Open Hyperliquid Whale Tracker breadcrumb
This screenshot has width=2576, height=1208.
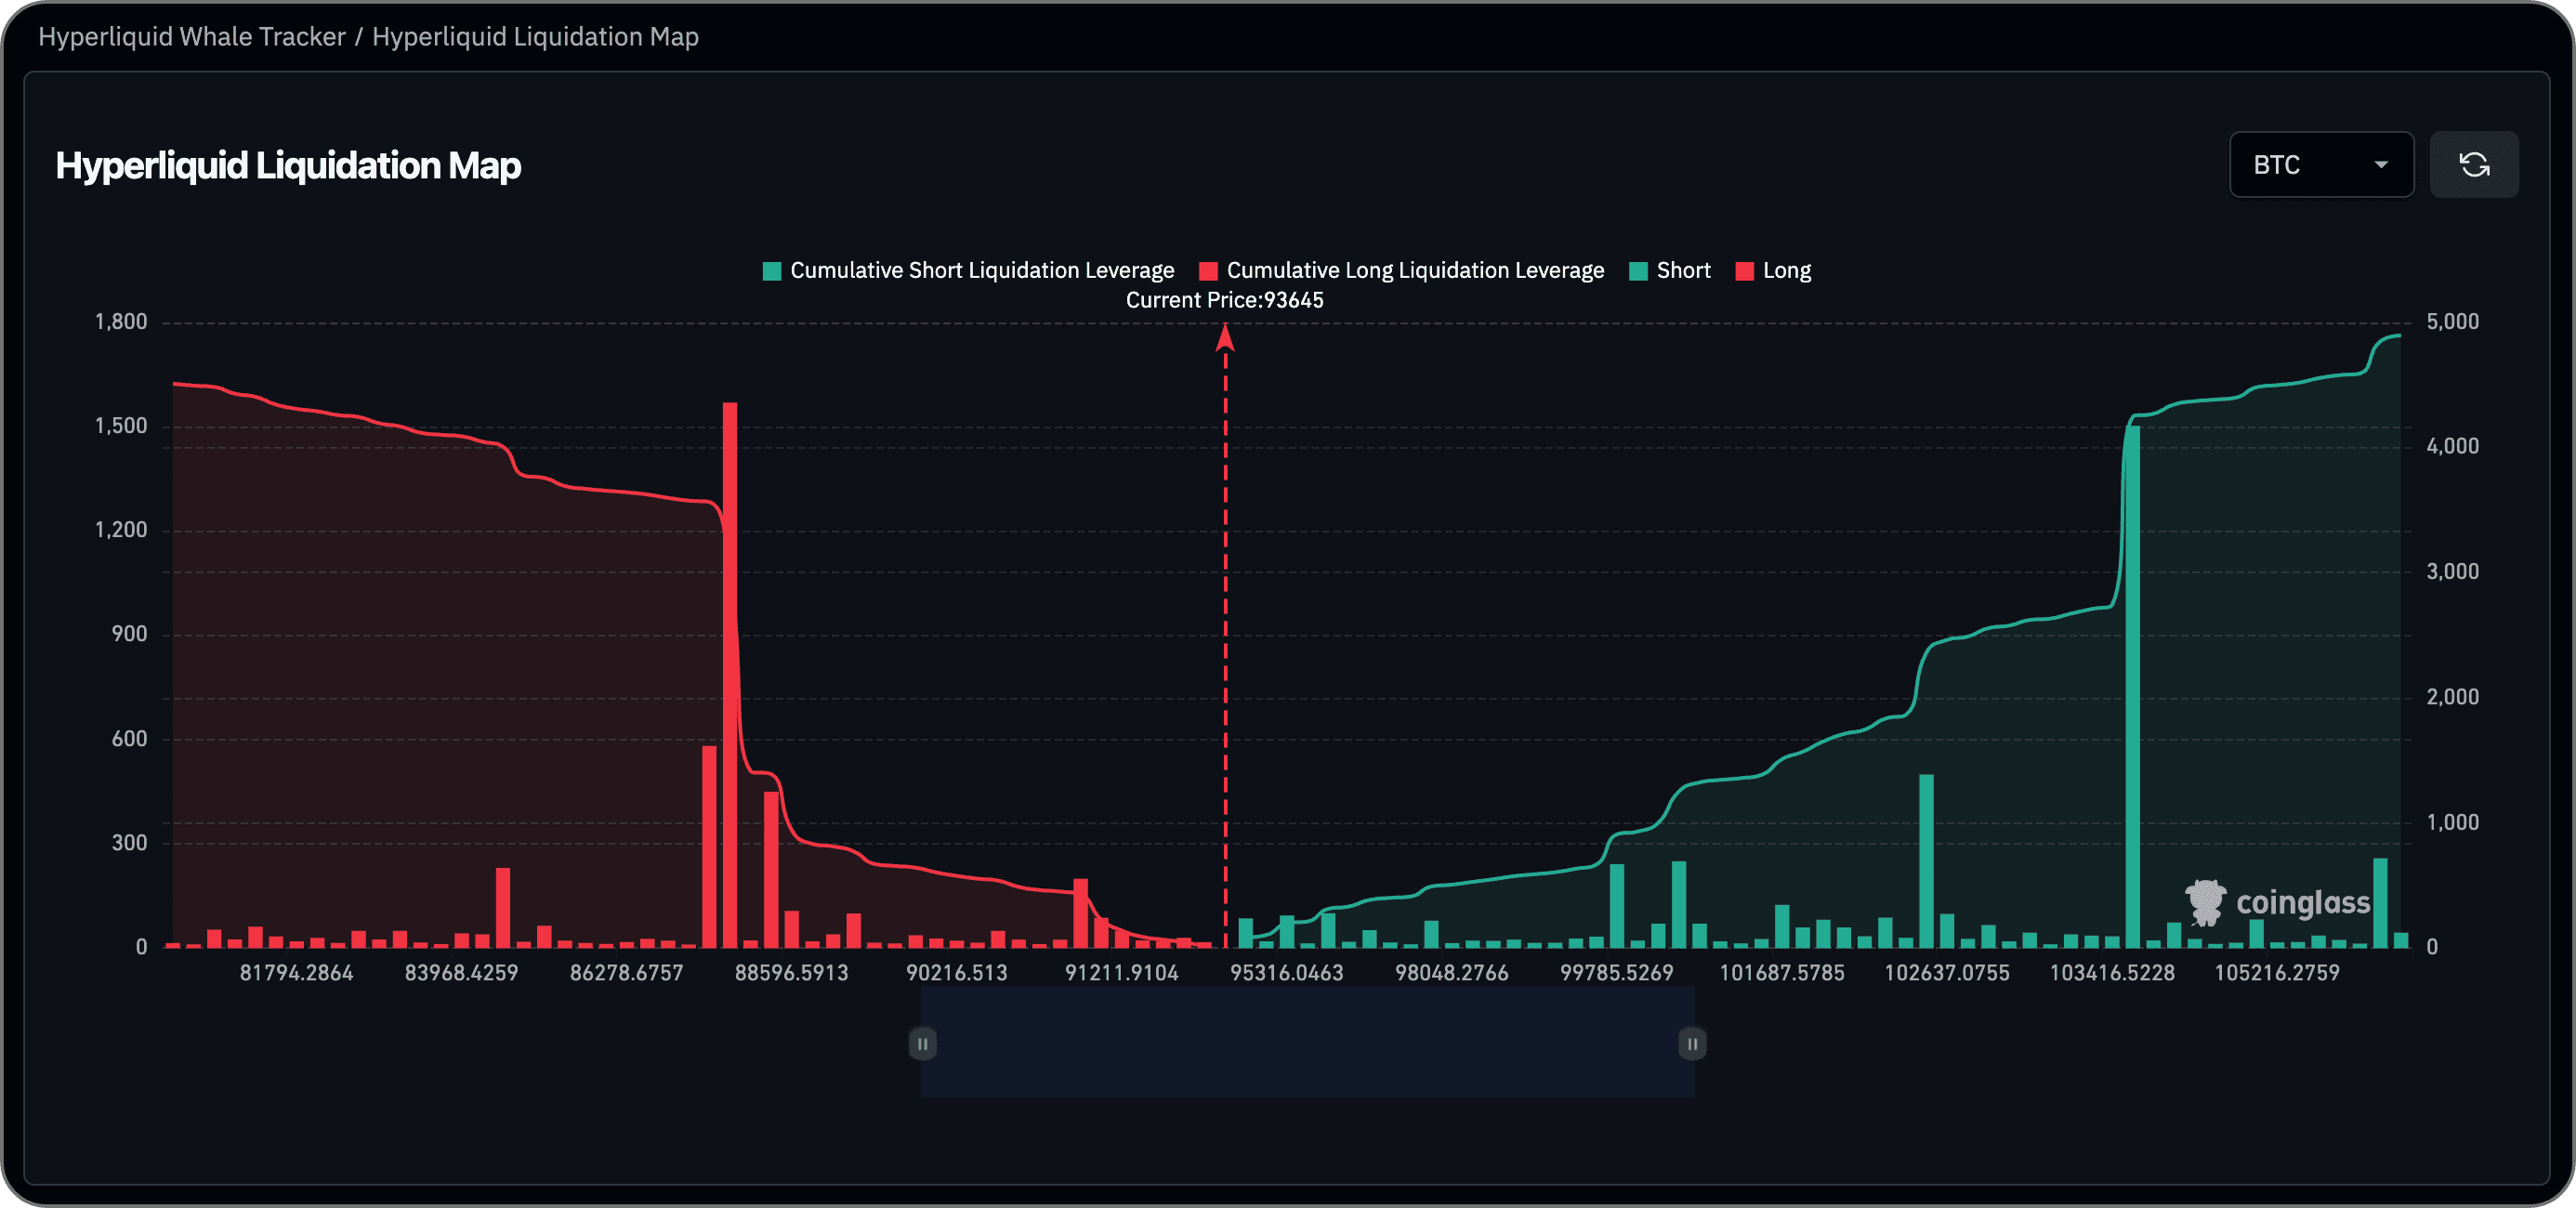pos(191,37)
